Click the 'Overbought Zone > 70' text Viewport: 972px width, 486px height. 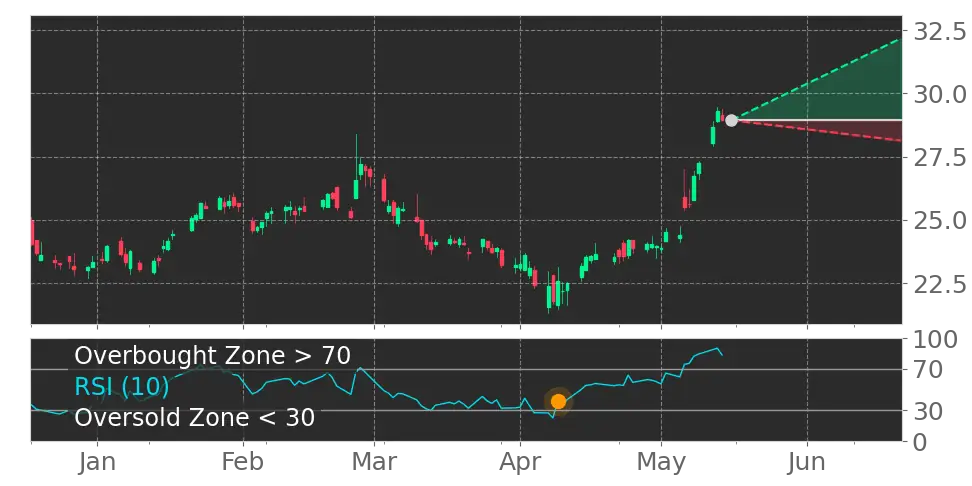point(213,356)
